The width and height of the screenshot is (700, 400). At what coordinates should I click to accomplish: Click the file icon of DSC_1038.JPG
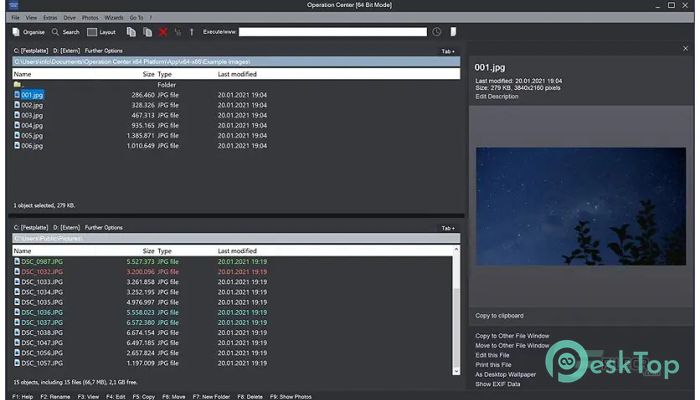coord(17,333)
